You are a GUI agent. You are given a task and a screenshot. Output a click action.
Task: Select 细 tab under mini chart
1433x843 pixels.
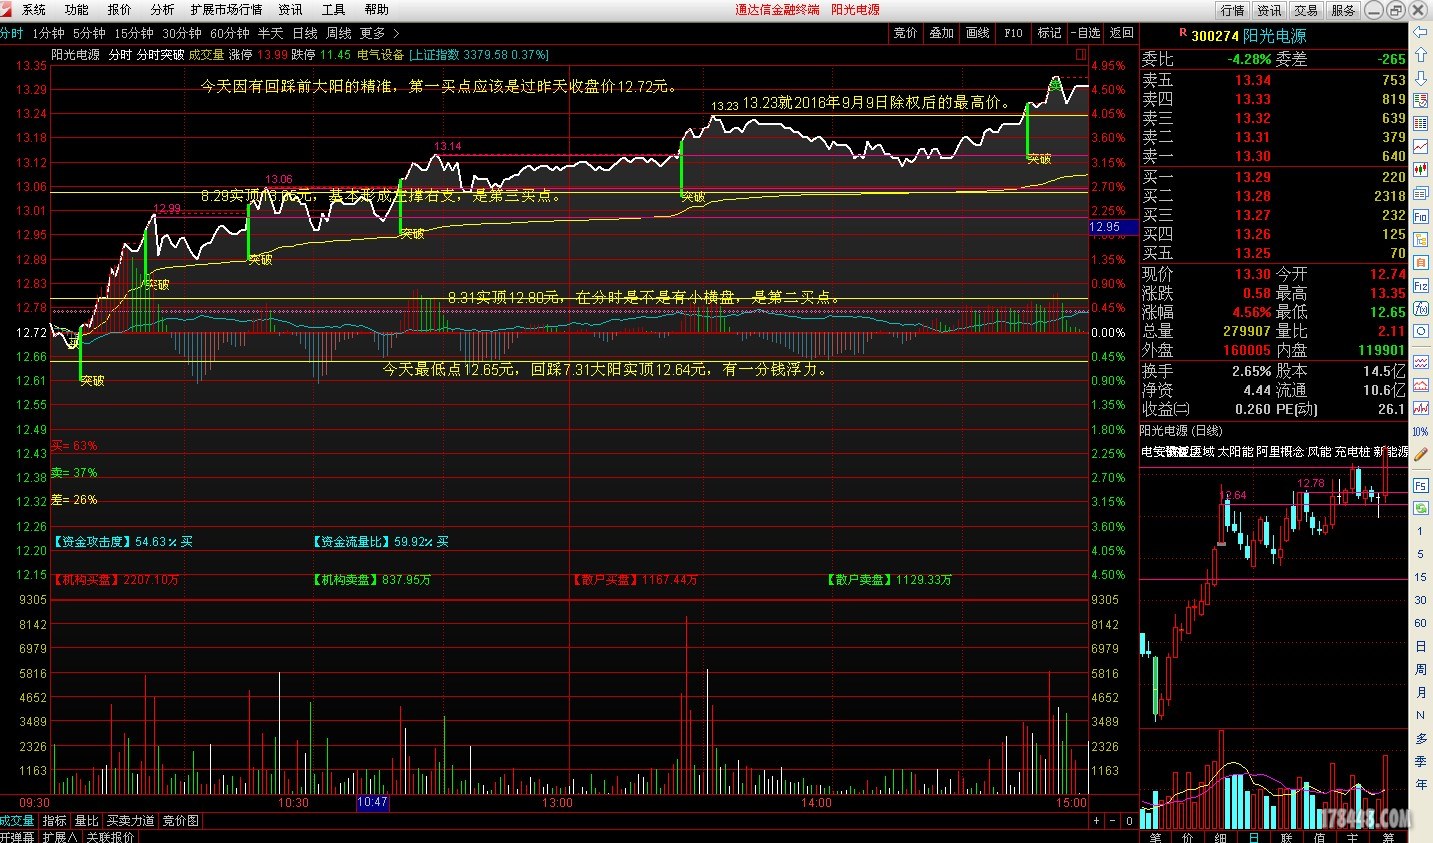[x=1221, y=838]
